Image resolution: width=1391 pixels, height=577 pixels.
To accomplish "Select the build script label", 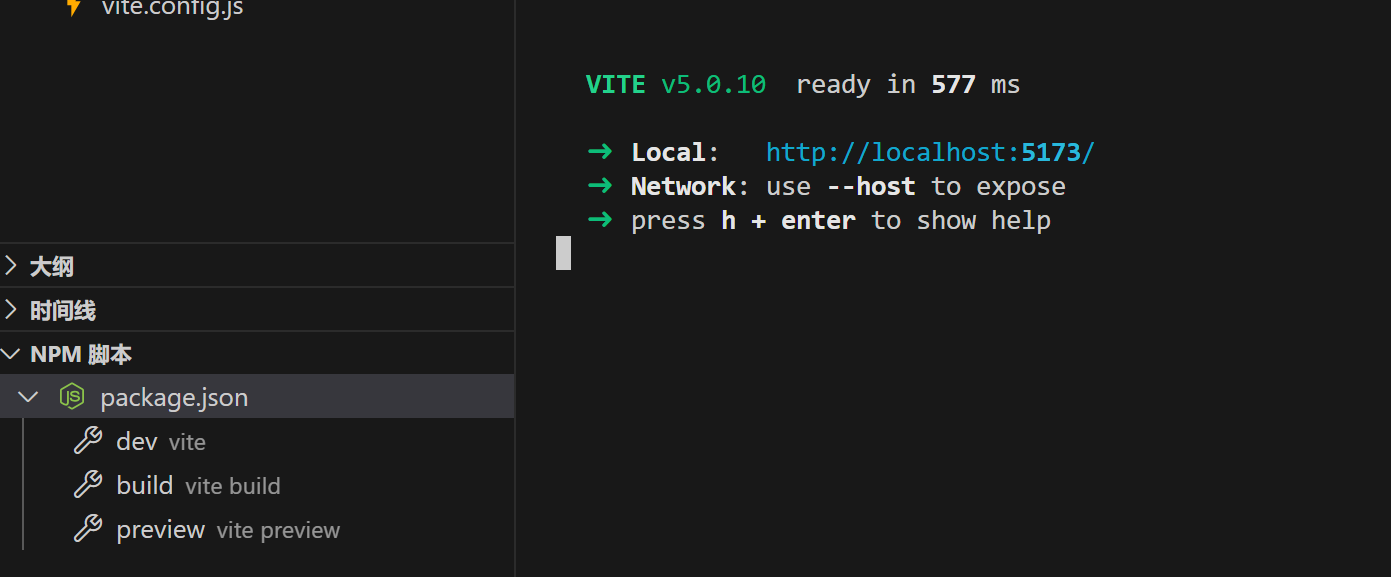I will pos(145,485).
